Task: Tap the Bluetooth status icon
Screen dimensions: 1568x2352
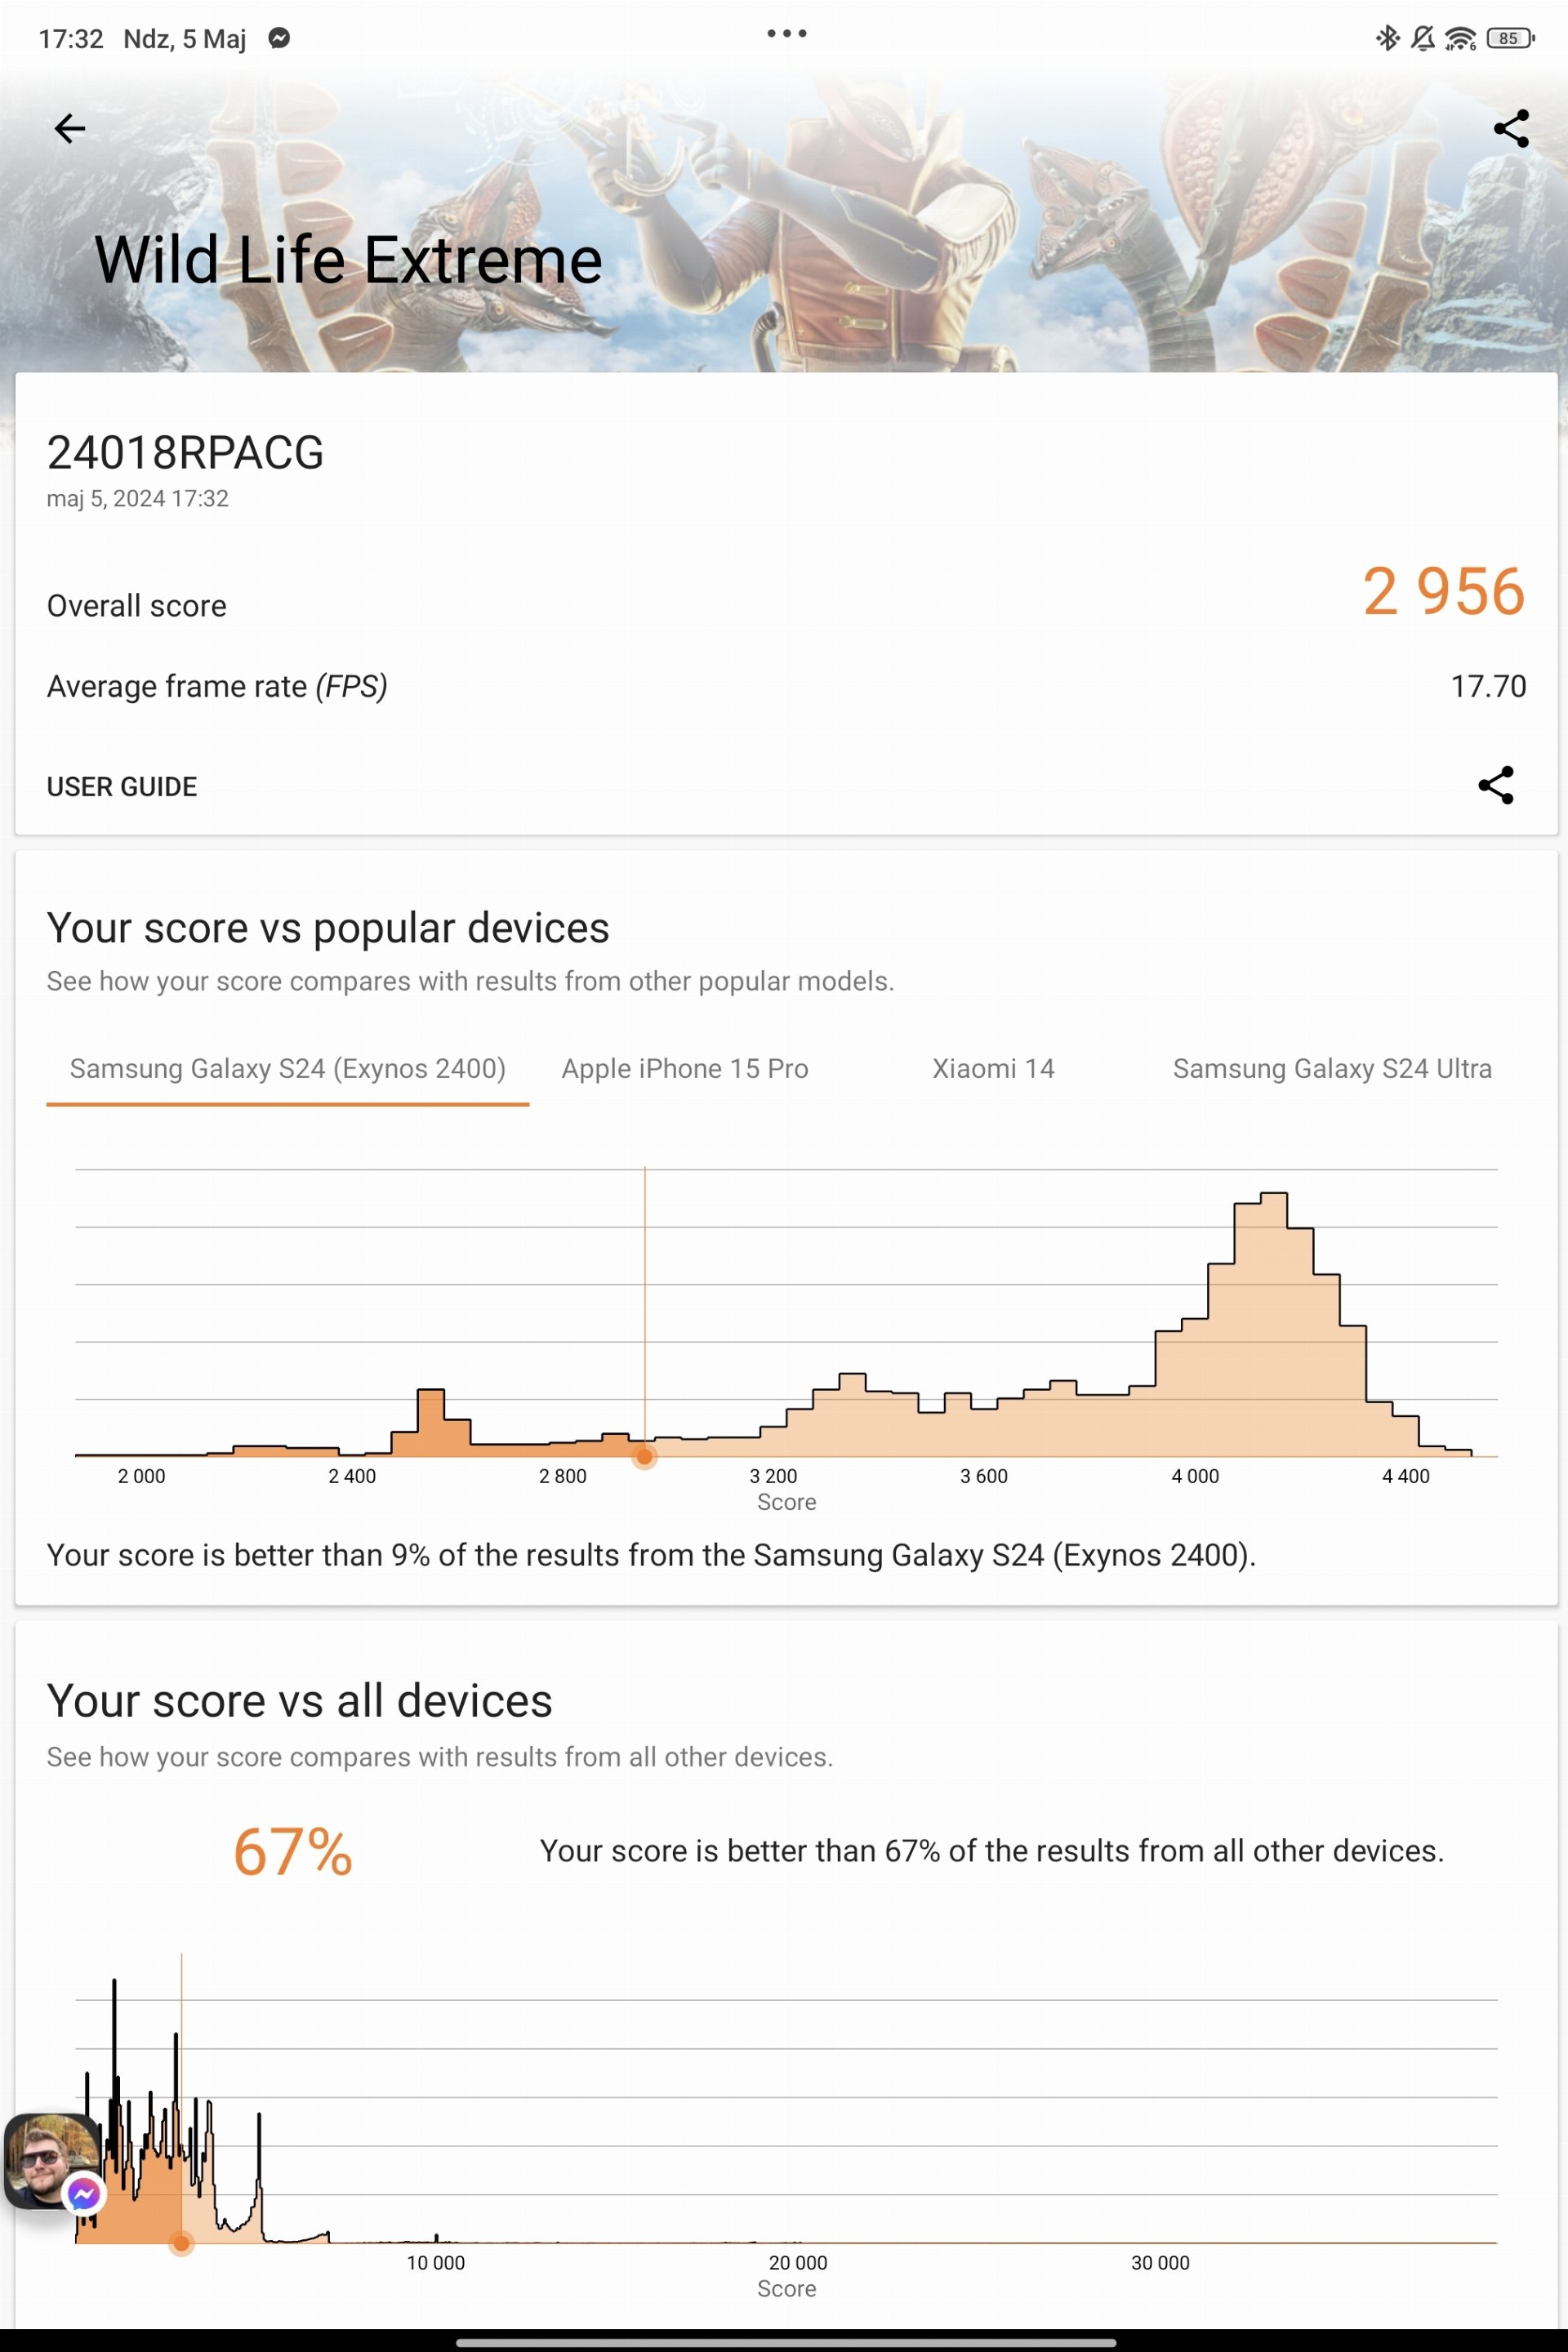Action: (x=1387, y=38)
